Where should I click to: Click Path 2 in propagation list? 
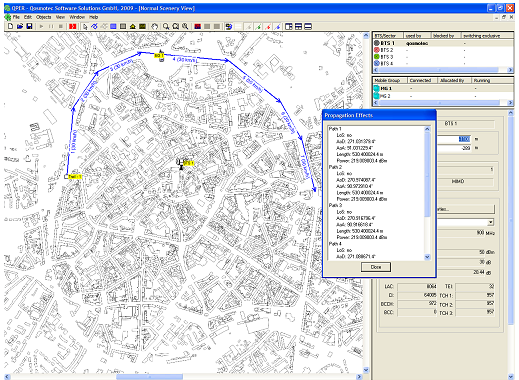coord(335,167)
